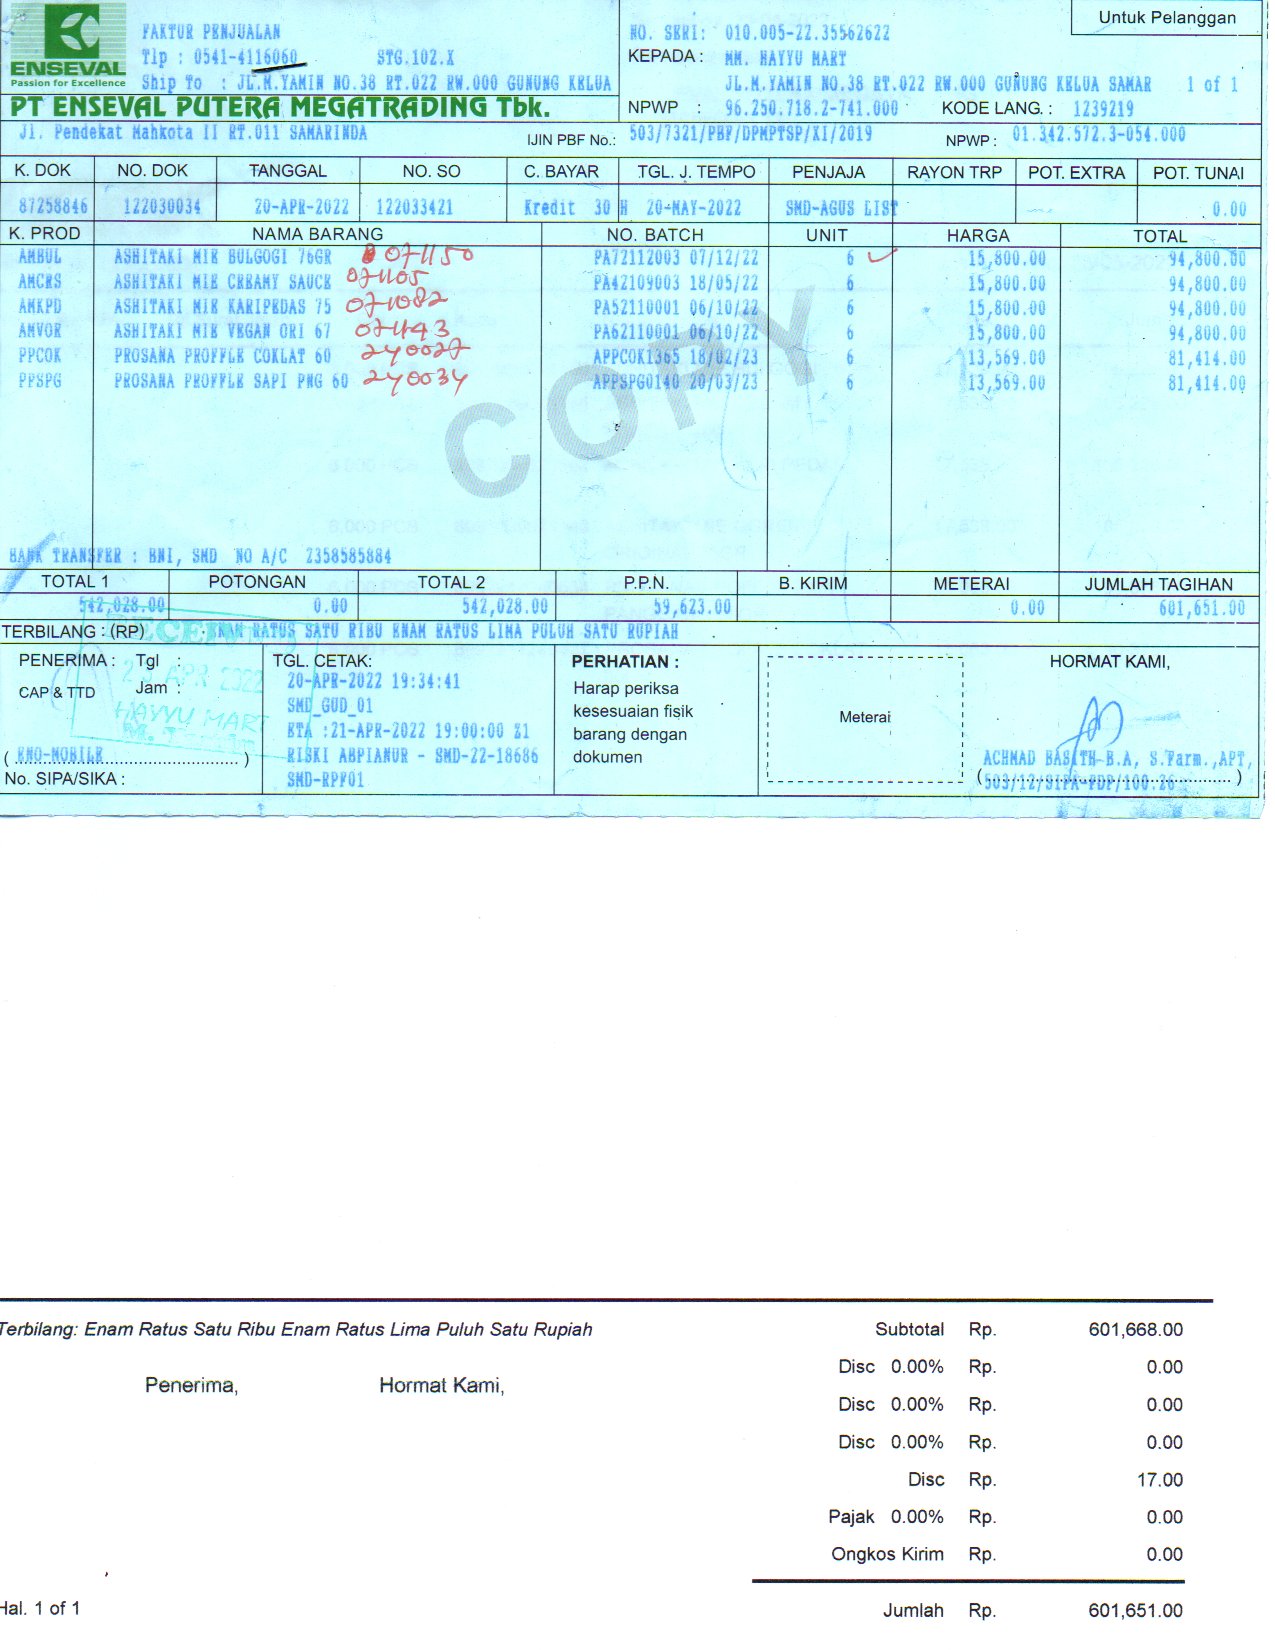Click the PT Enseval Putera Megatrading title
Image resolution: width=1275 pixels, height=1650 pixels.
coord(280,108)
